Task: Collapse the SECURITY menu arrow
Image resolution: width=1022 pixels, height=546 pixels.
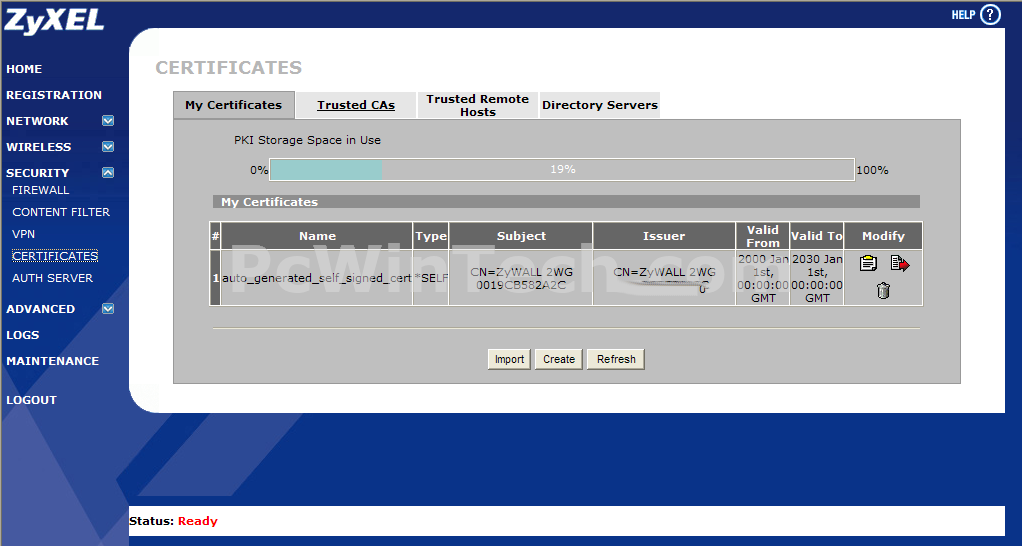Action: click(108, 173)
